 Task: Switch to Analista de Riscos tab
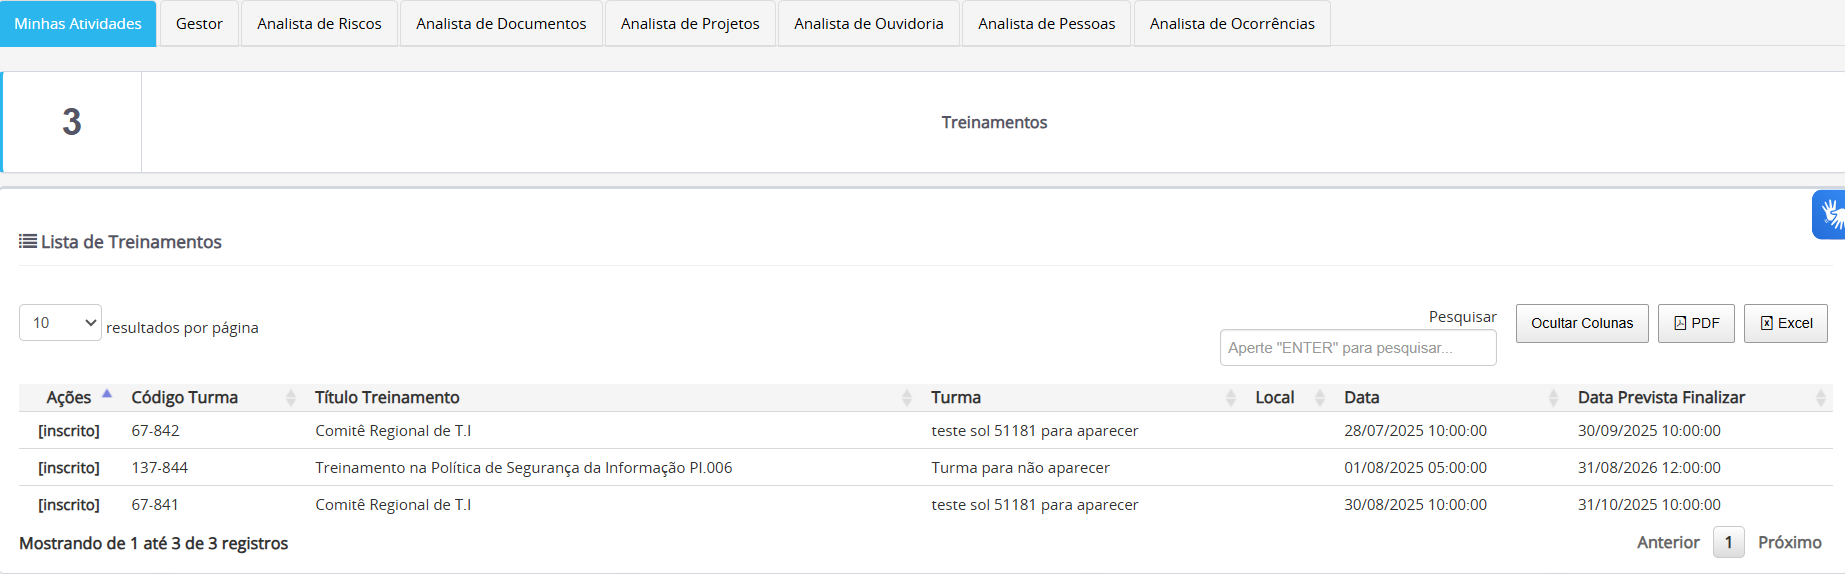pos(319,23)
